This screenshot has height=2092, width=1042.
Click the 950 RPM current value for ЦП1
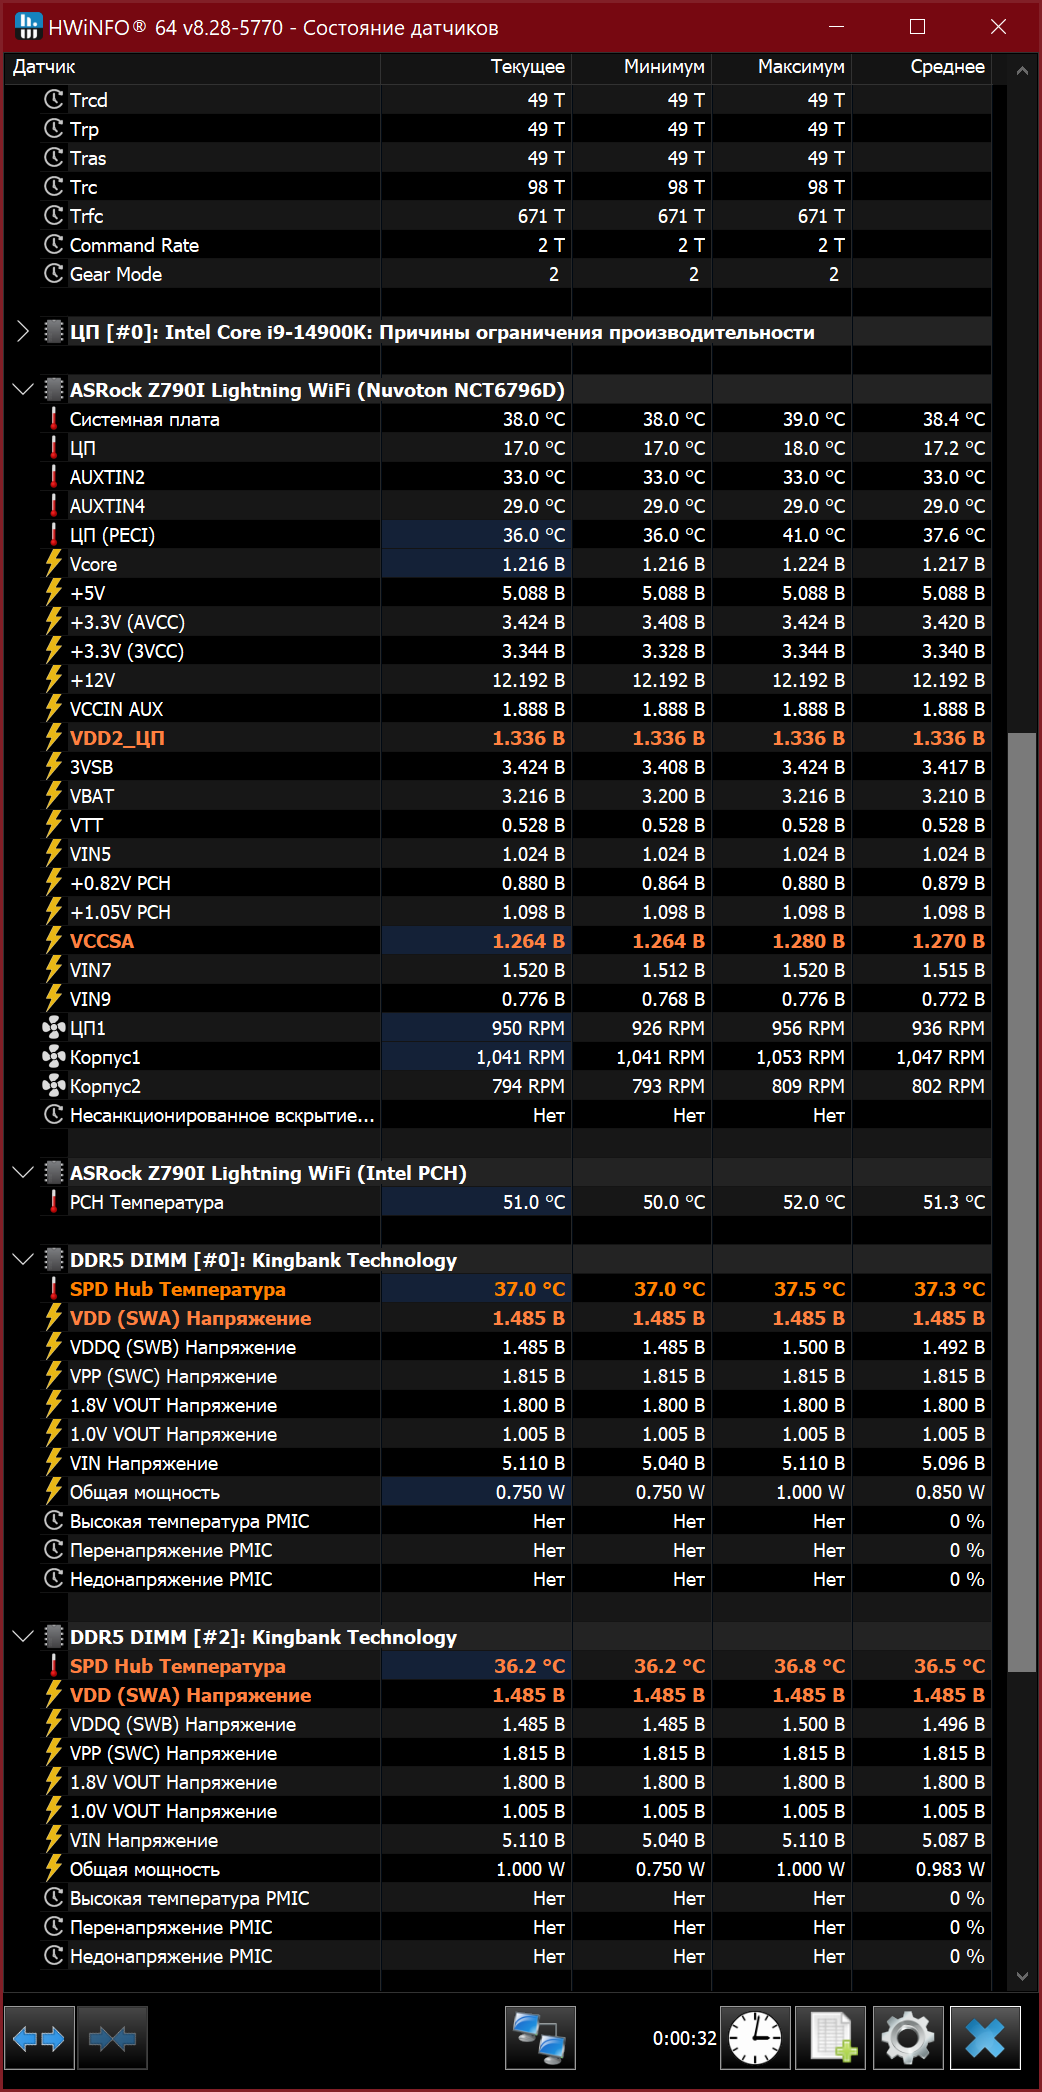pyautogui.click(x=528, y=1028)
